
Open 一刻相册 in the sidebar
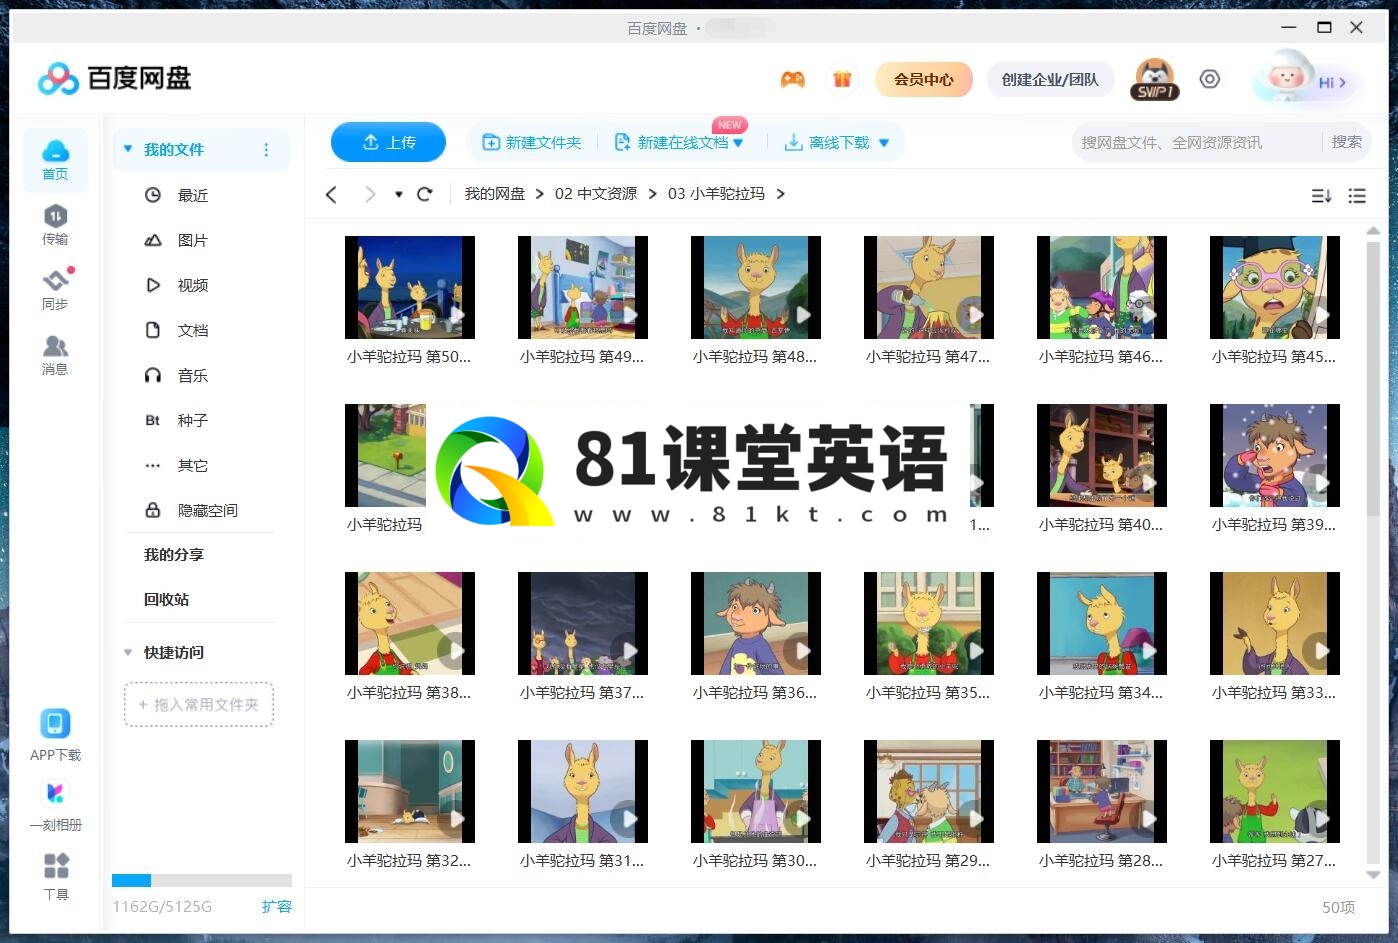click(55, 805)
